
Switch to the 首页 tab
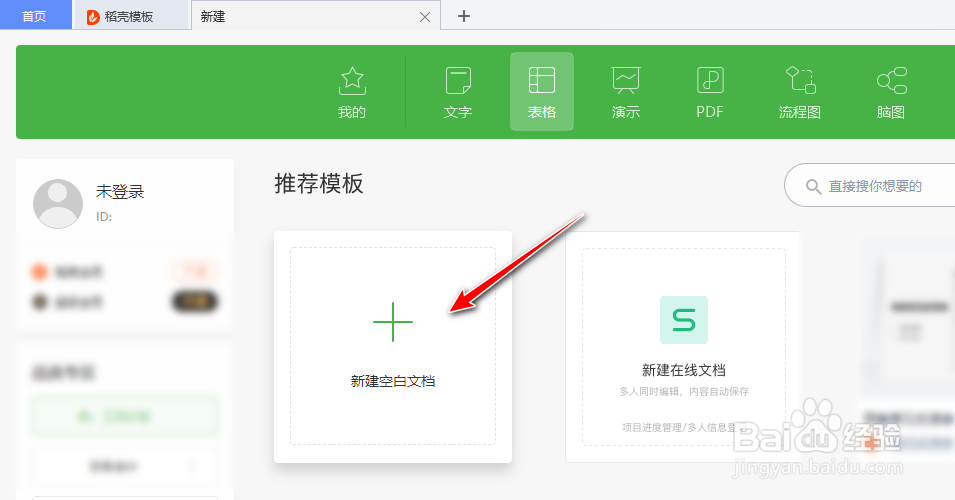click(x=35, y=15)
